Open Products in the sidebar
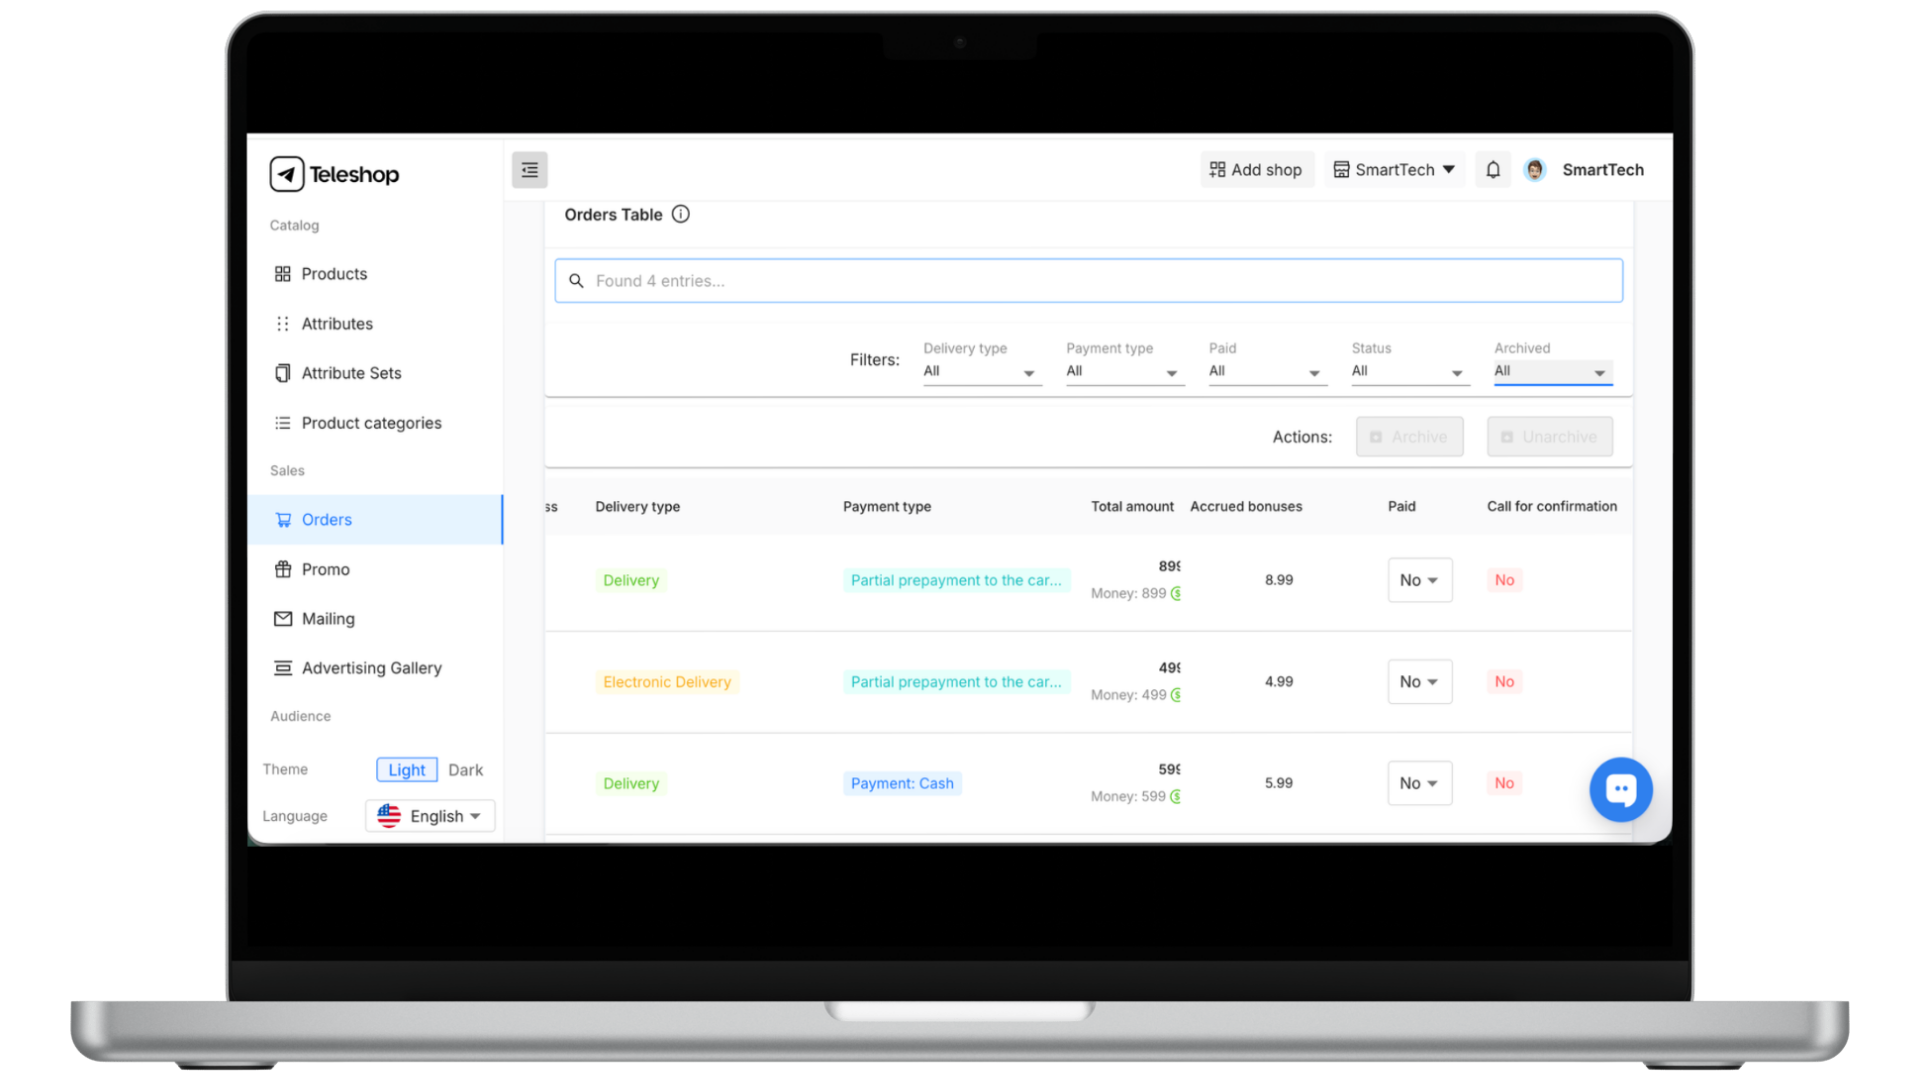Viewport: 1920px width, 1080px height. [334, 274]
